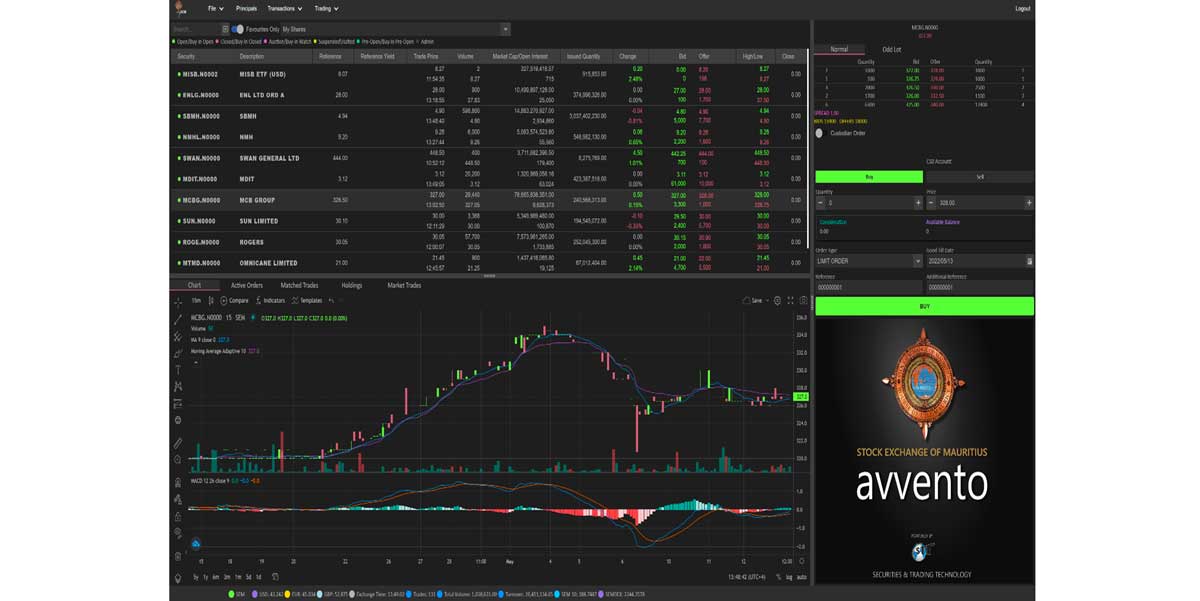The width and height of the screenshot is (1200, 601).
Task: Expand the My Shares watchlist dropdown
Action: pos(505,29)
